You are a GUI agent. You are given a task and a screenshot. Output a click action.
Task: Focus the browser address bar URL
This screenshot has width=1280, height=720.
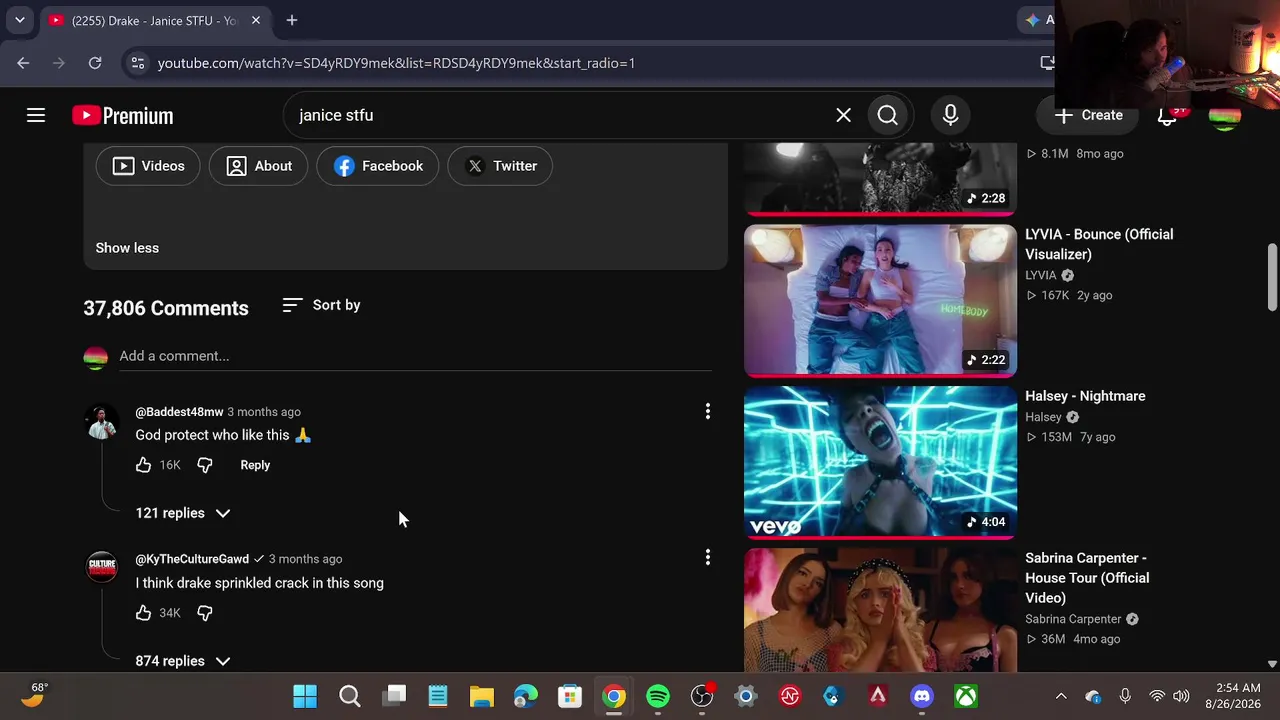tap(396, 63)
